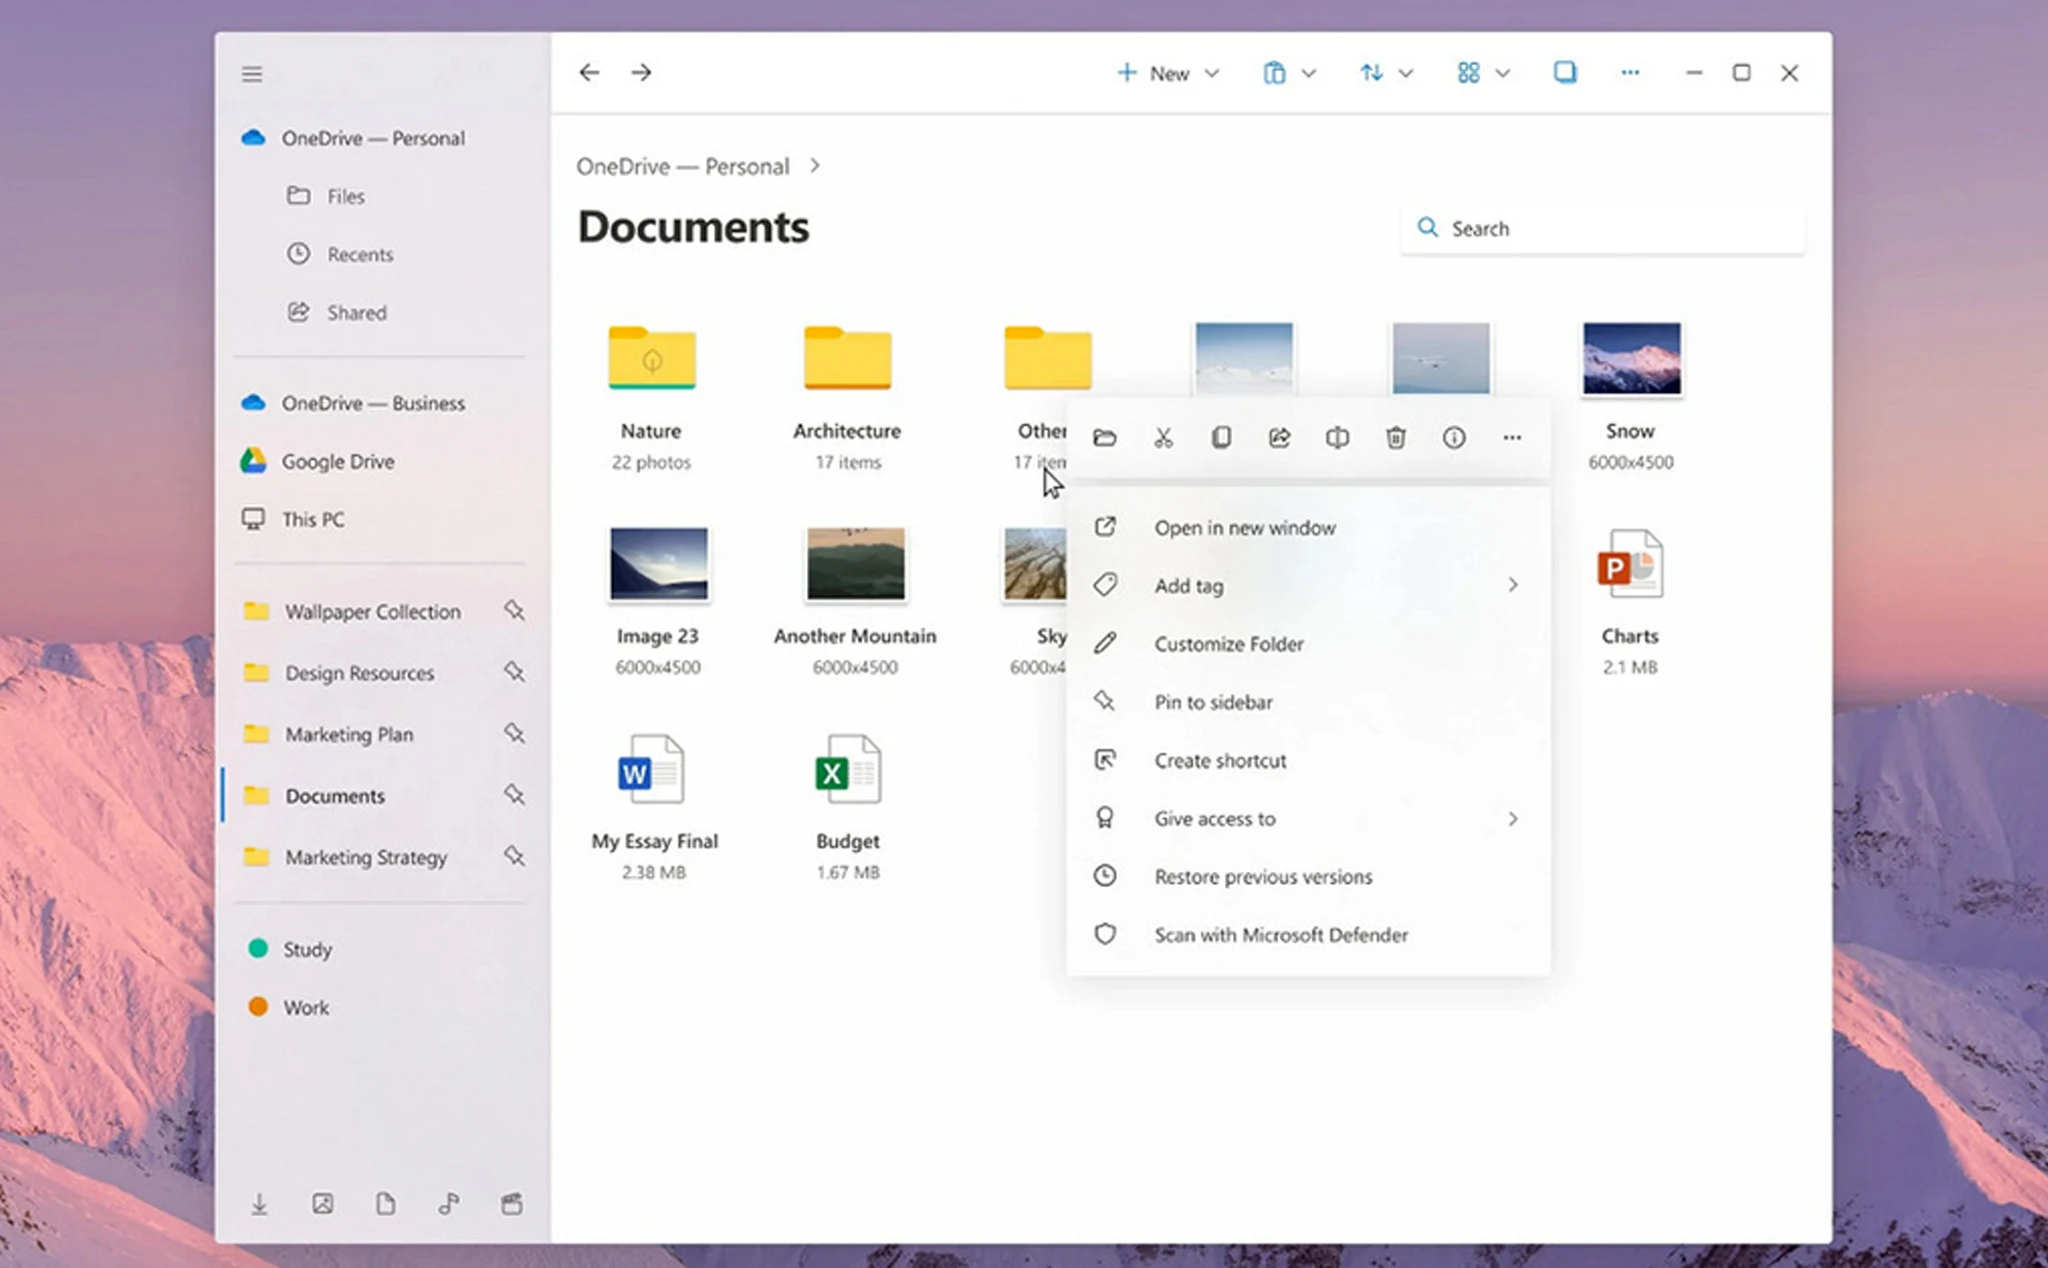Click the Delete trash icon
This screenshot has height=1268, width=2048.
tap(1396, 437)
